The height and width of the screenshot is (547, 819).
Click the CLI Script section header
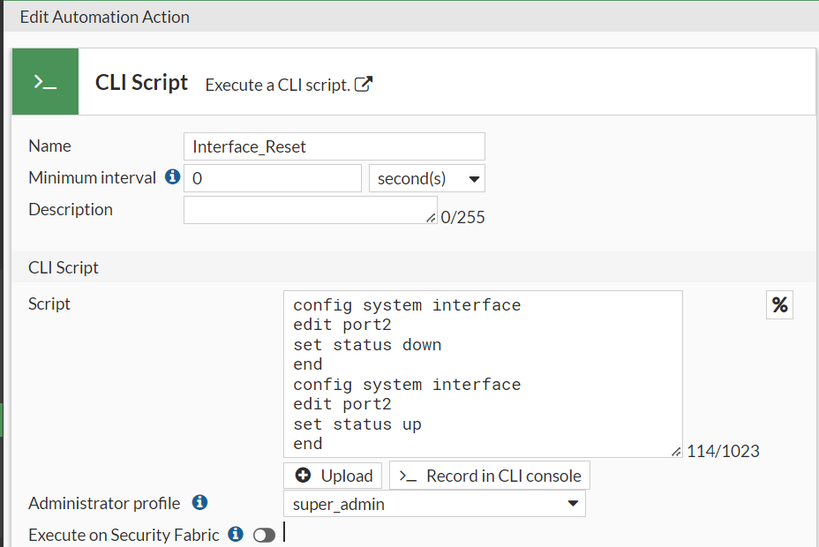click(63, 267)
